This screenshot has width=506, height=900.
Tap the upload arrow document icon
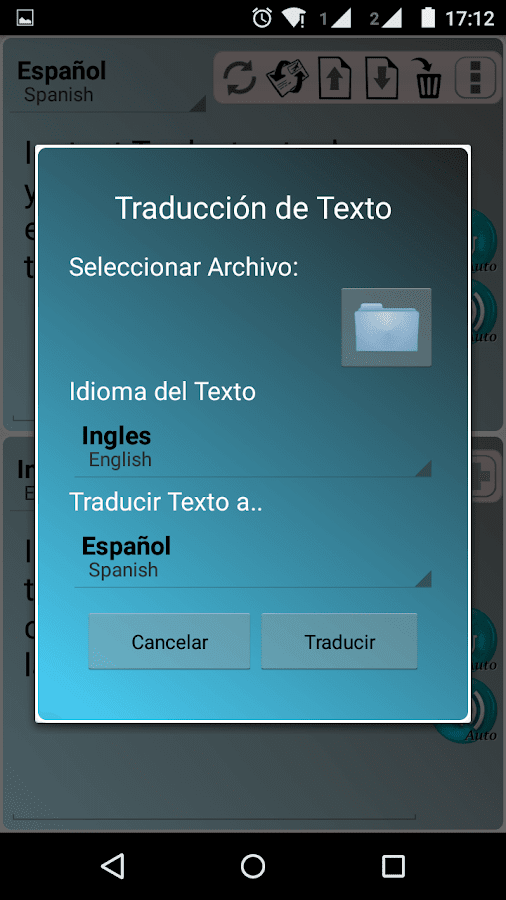tap(335, 78)
